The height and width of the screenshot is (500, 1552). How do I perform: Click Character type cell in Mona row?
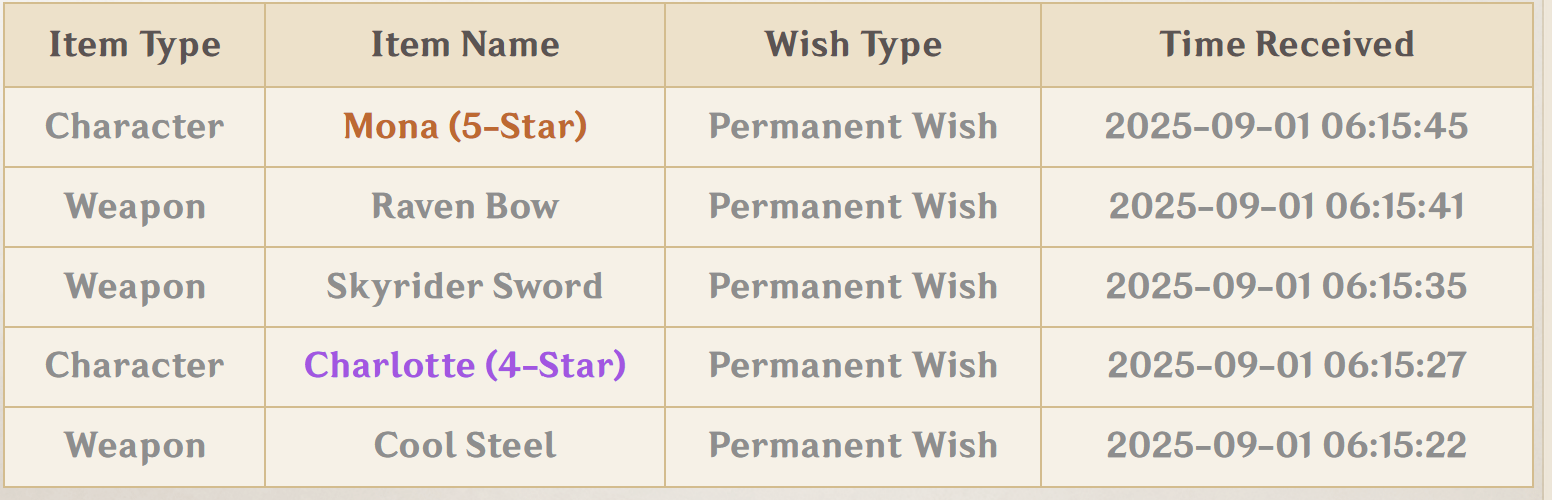pos(135,127)
